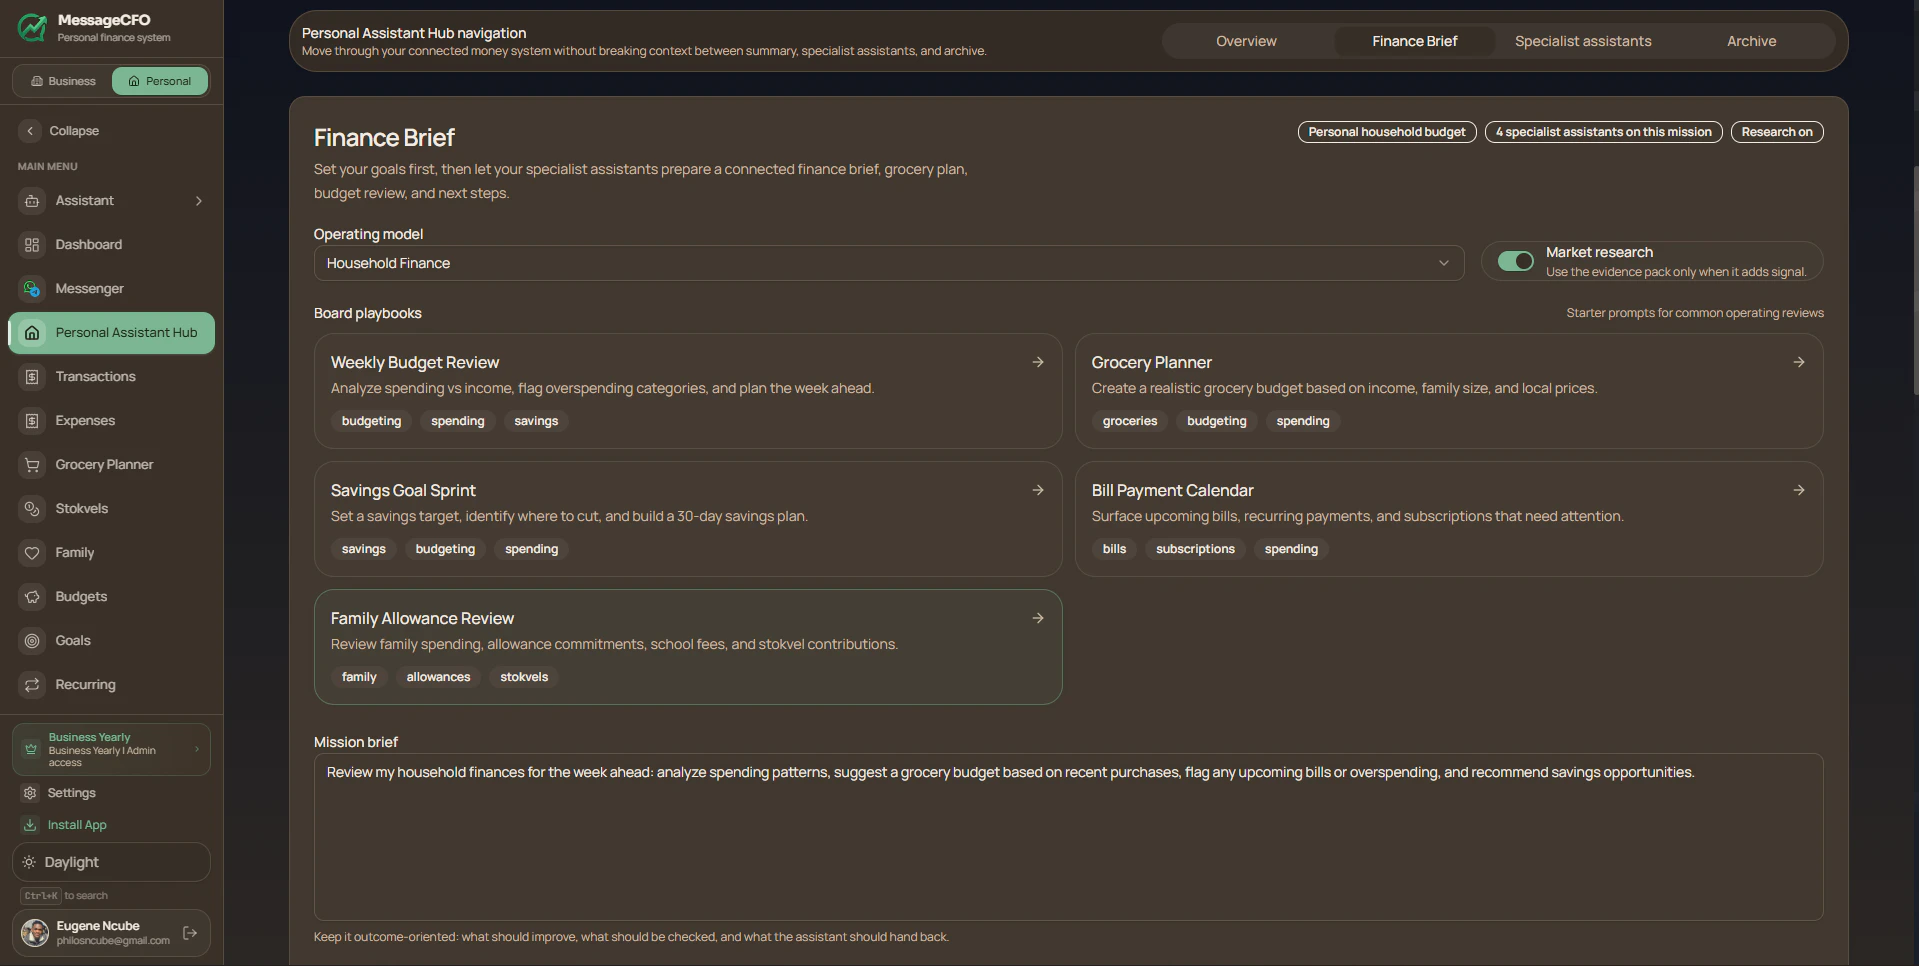The image size is (1919, 966).
Task: Open the Stokvels page
Action: [81, 508]
